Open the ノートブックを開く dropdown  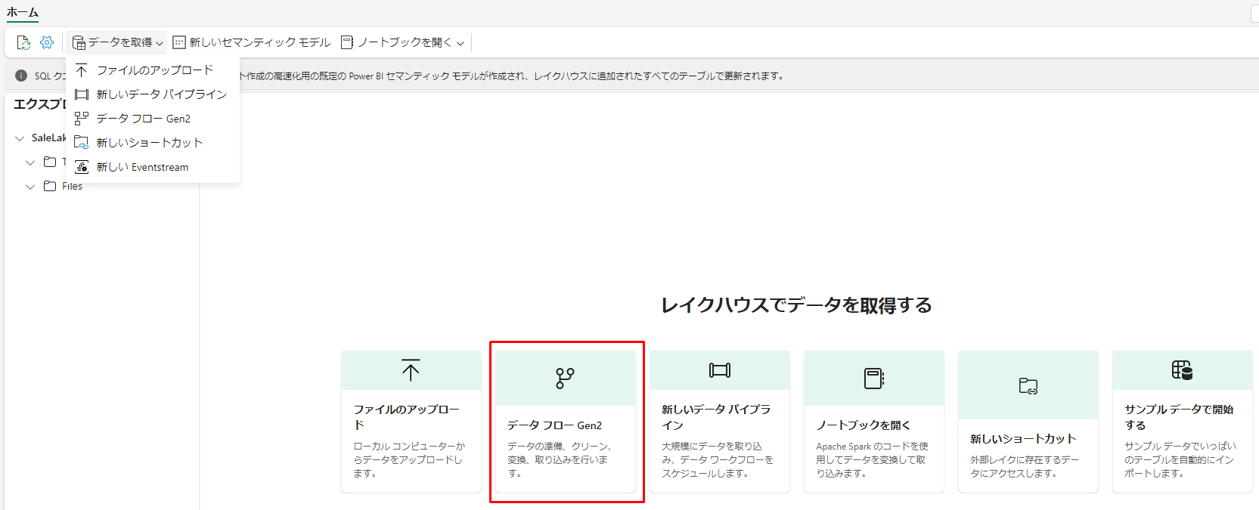(403, 42)
